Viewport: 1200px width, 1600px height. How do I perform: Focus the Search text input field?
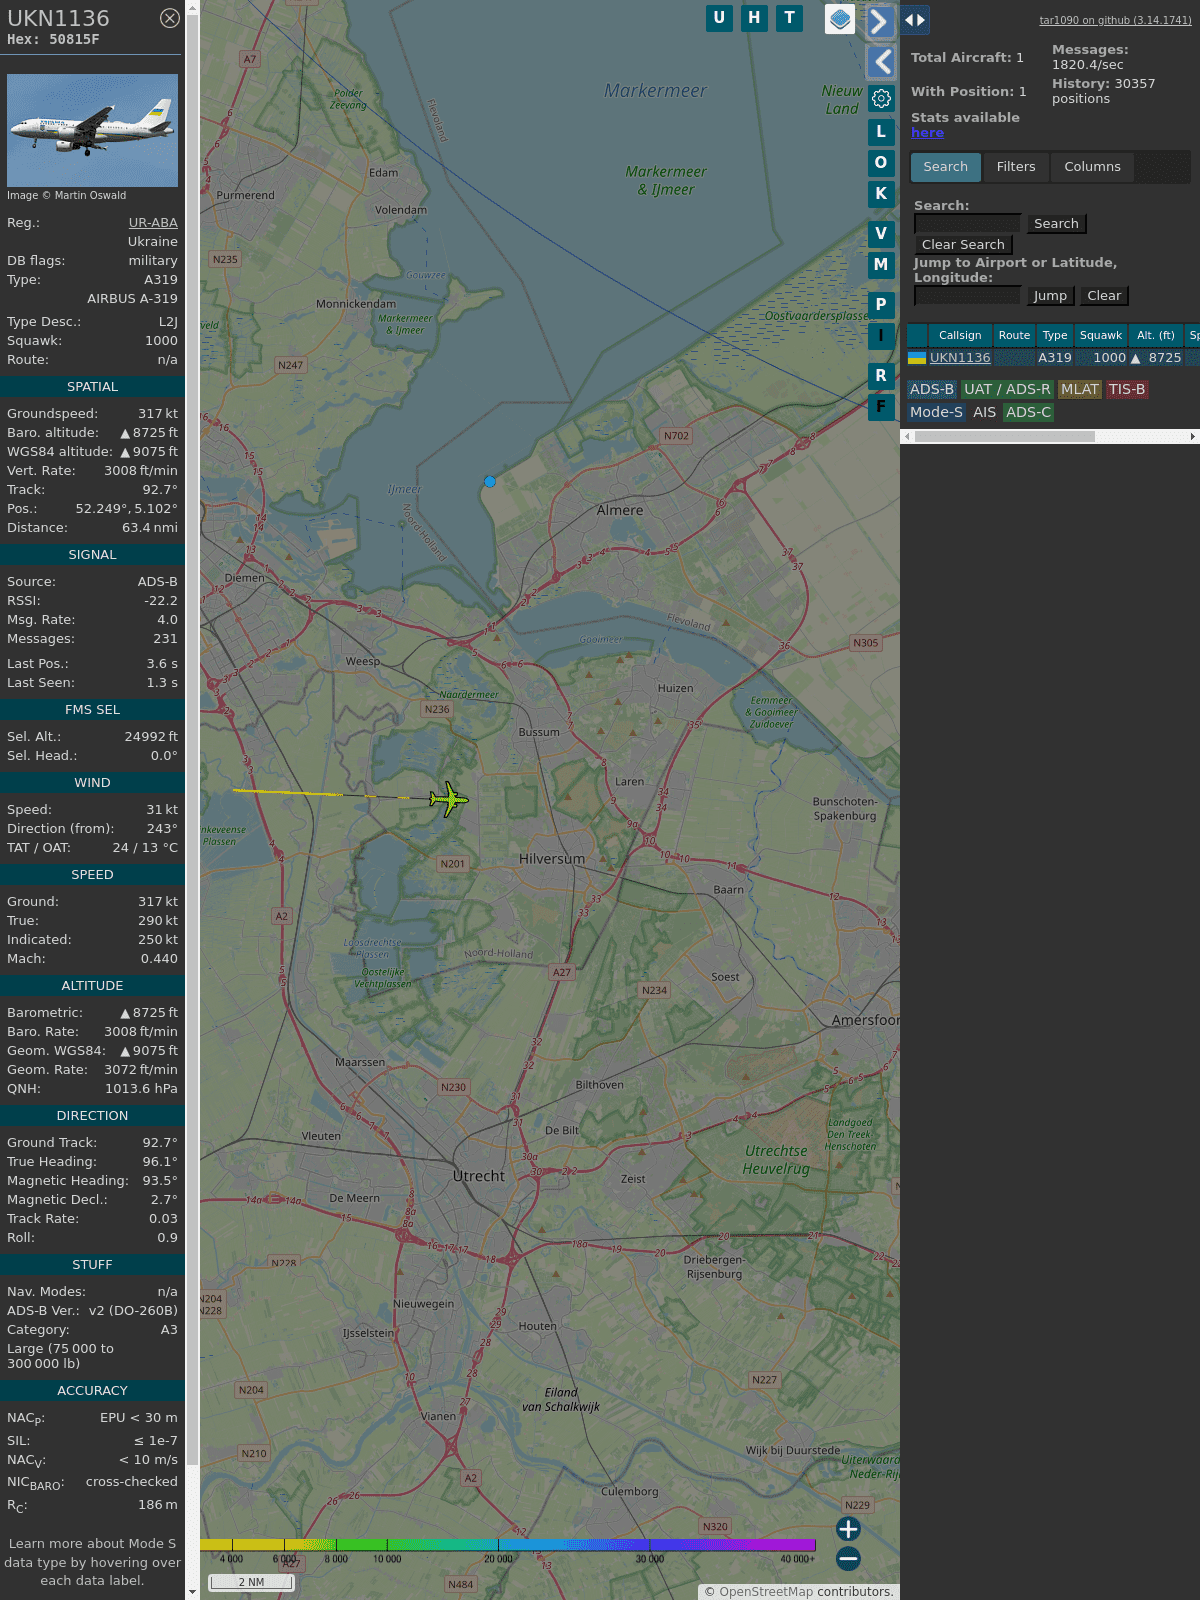click(967, 224)
